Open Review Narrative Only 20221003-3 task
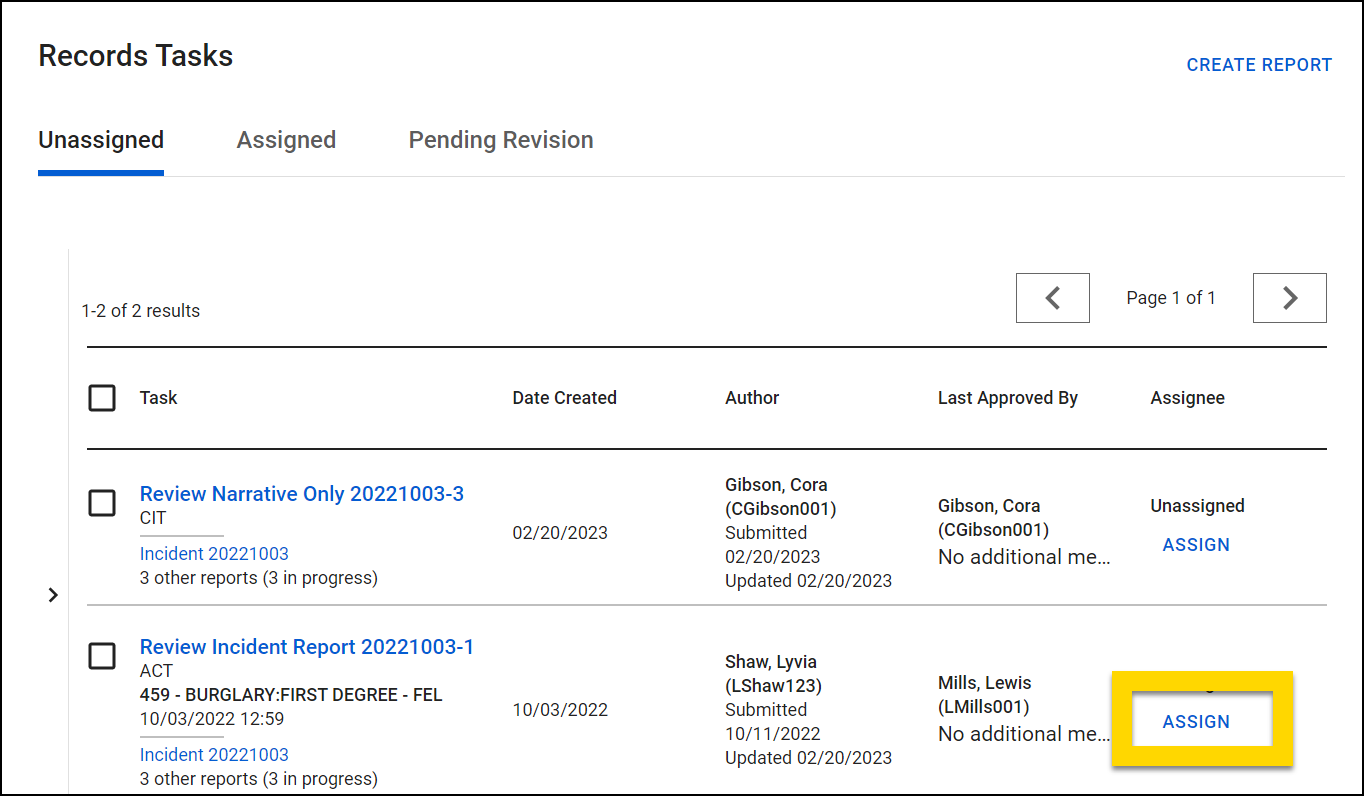Image resolution: width=1364 pixels, height=796 pixels. tap(301, 493)
